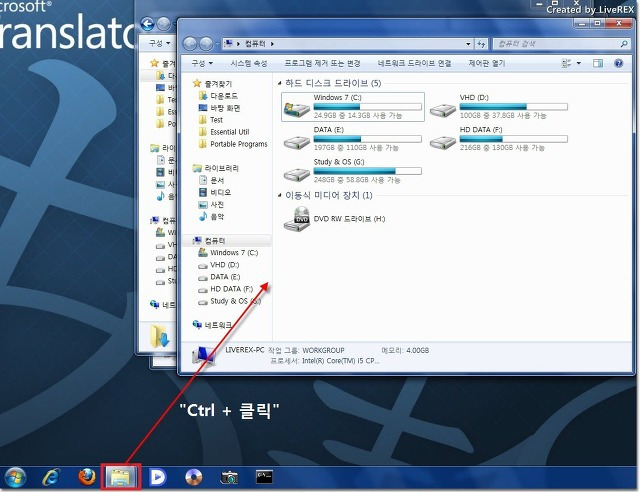Screen dimensions: 640x492
Task: Open 사진 library
Action: 217,204
